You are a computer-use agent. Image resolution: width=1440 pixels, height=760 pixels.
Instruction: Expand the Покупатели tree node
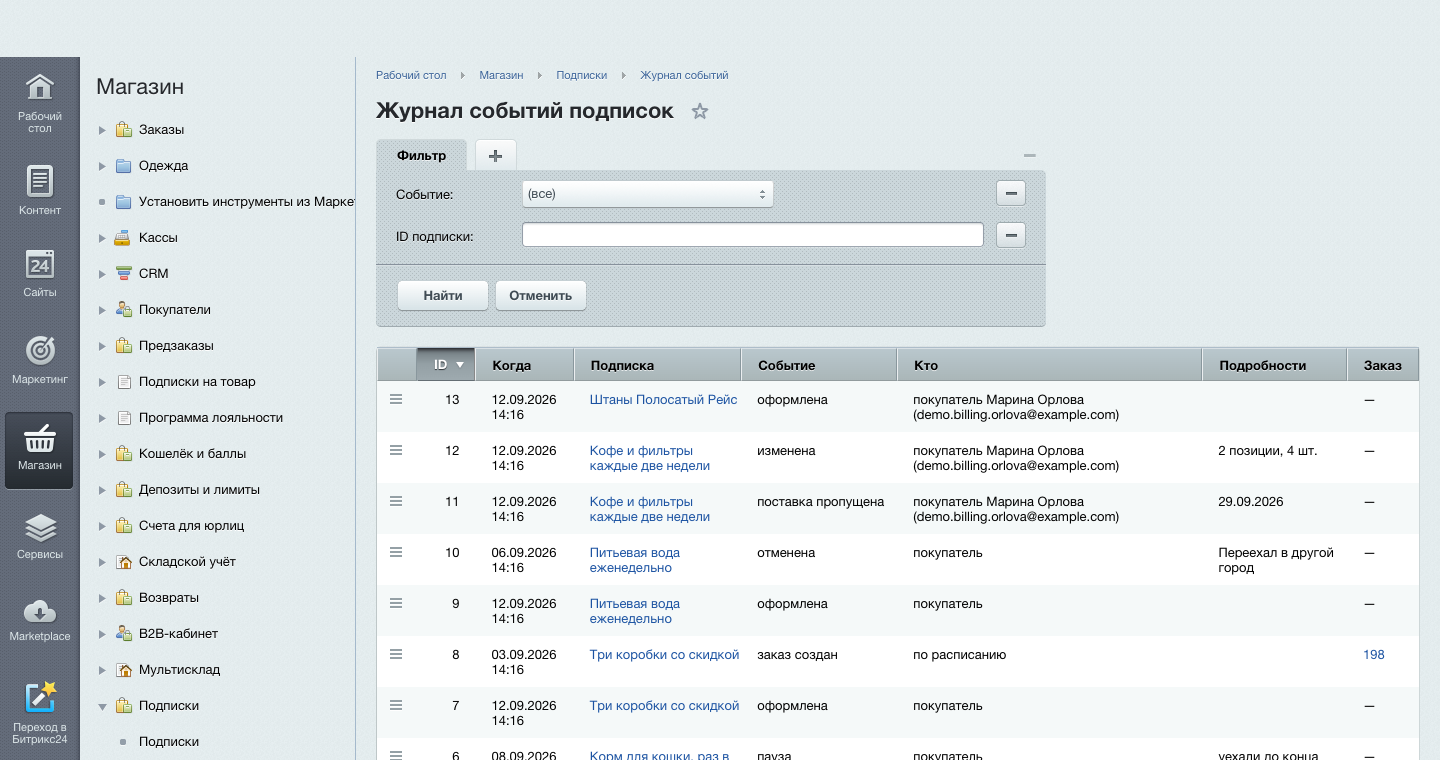(x=102, y=310)
